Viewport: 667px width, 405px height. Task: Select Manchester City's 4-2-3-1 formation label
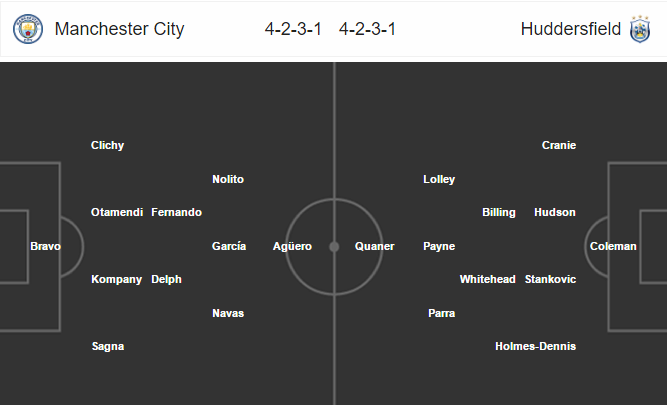[x=293, y=29]
